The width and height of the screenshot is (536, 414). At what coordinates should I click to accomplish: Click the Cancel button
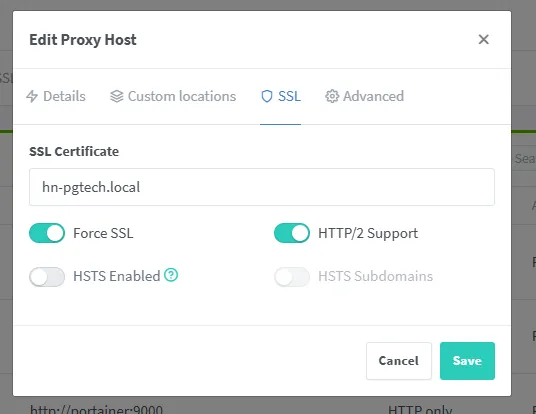(x=399, y=361)
